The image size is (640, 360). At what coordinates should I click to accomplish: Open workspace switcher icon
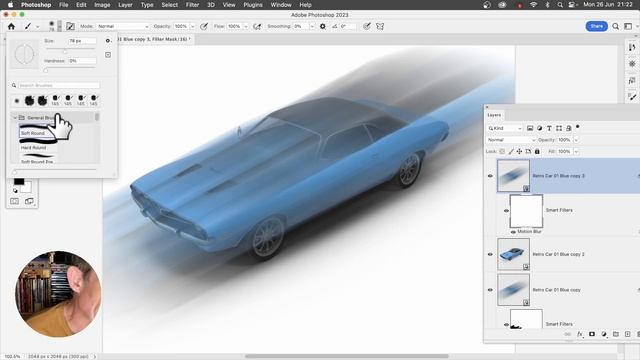(x=628, y=27)
